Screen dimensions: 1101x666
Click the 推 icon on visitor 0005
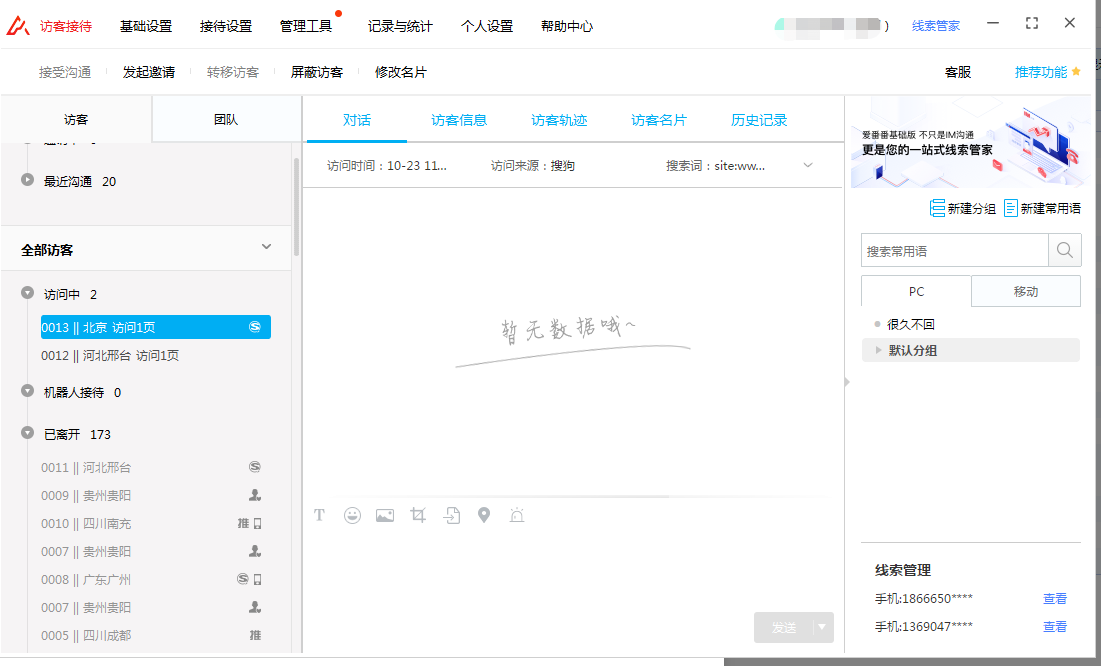click(255, 635)
